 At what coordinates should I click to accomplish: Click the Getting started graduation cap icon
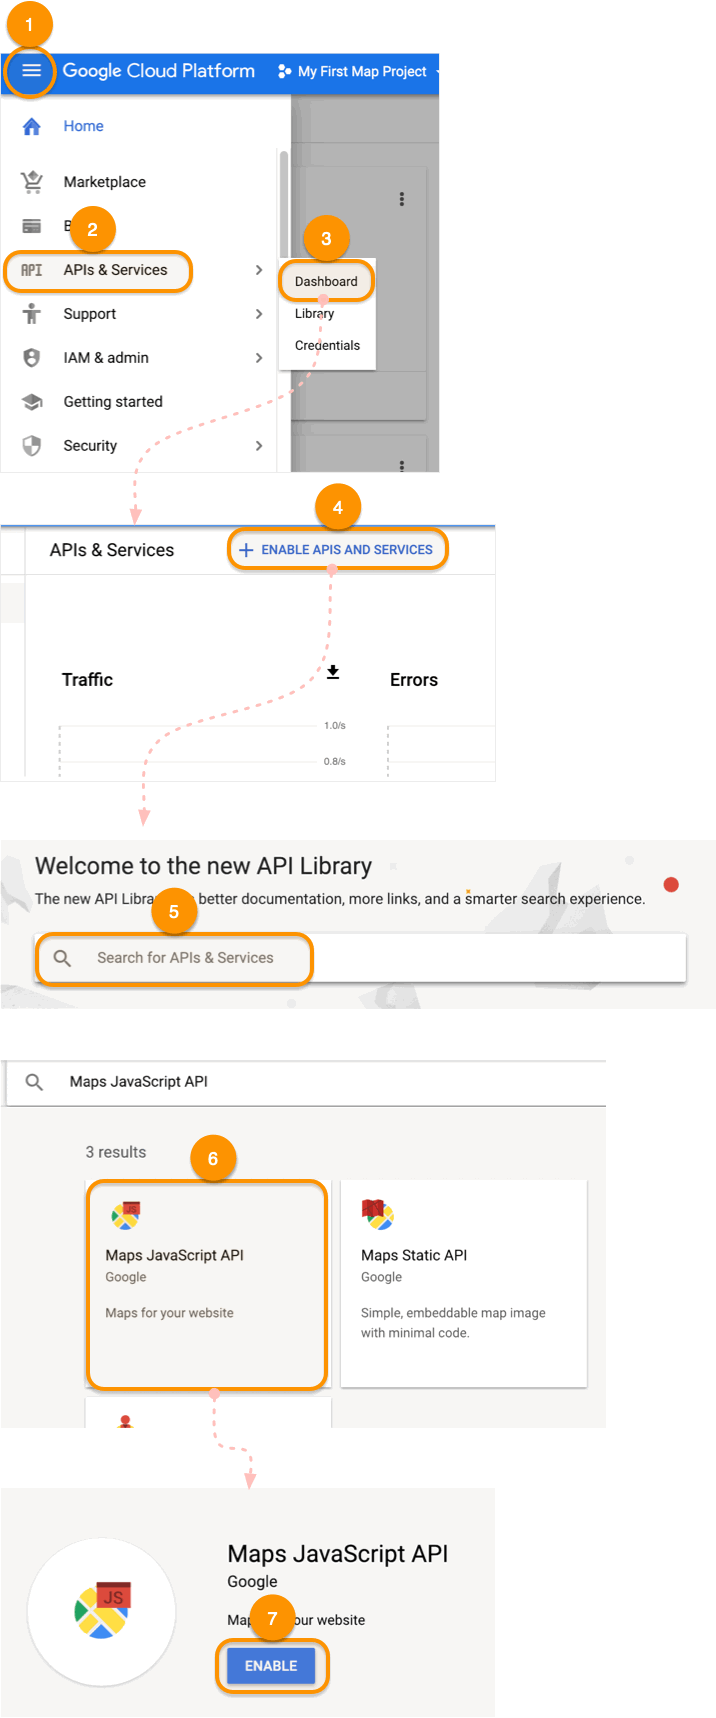pos(32,402)
